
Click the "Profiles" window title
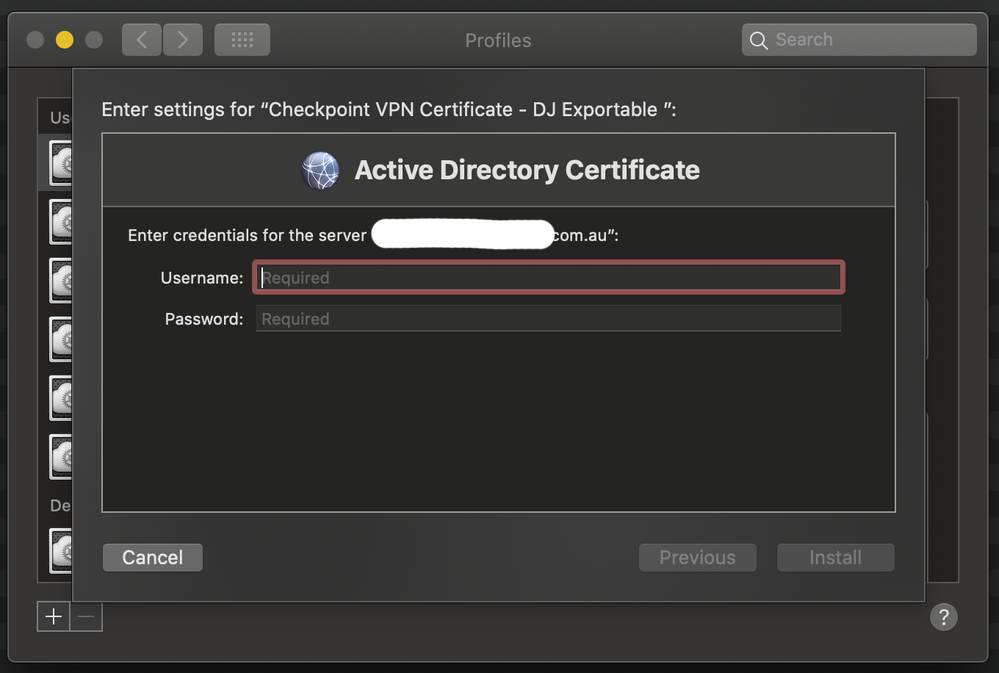(x=498, y=40)
